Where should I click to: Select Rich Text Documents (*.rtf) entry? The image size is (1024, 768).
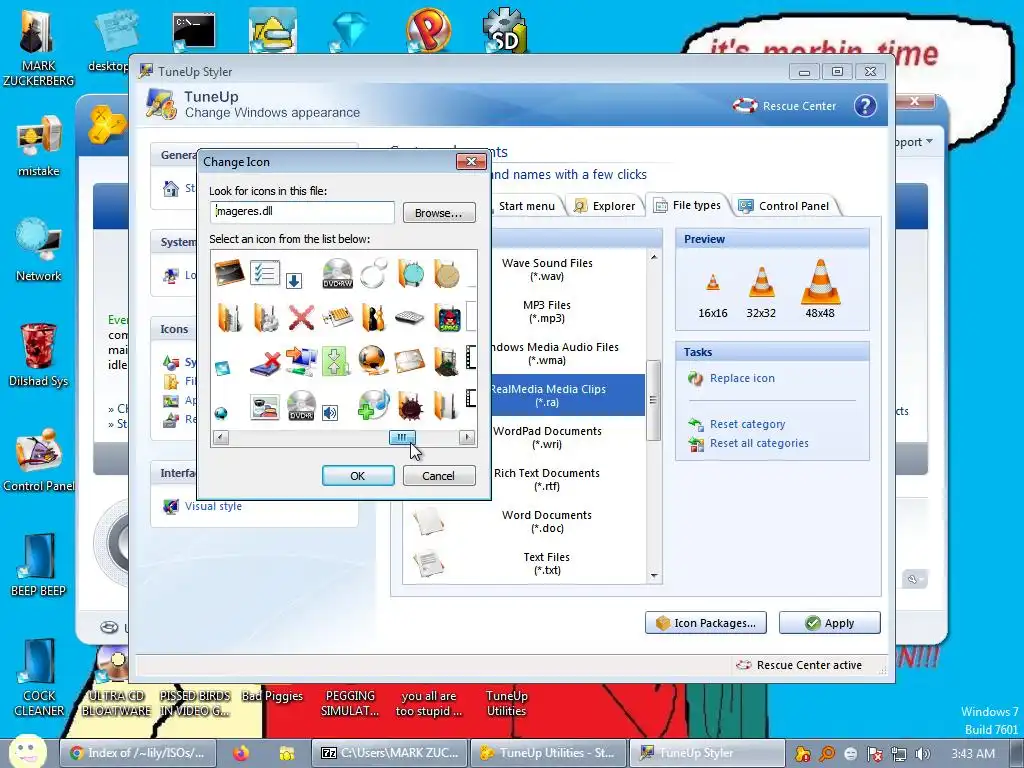[x=547, y=479]
